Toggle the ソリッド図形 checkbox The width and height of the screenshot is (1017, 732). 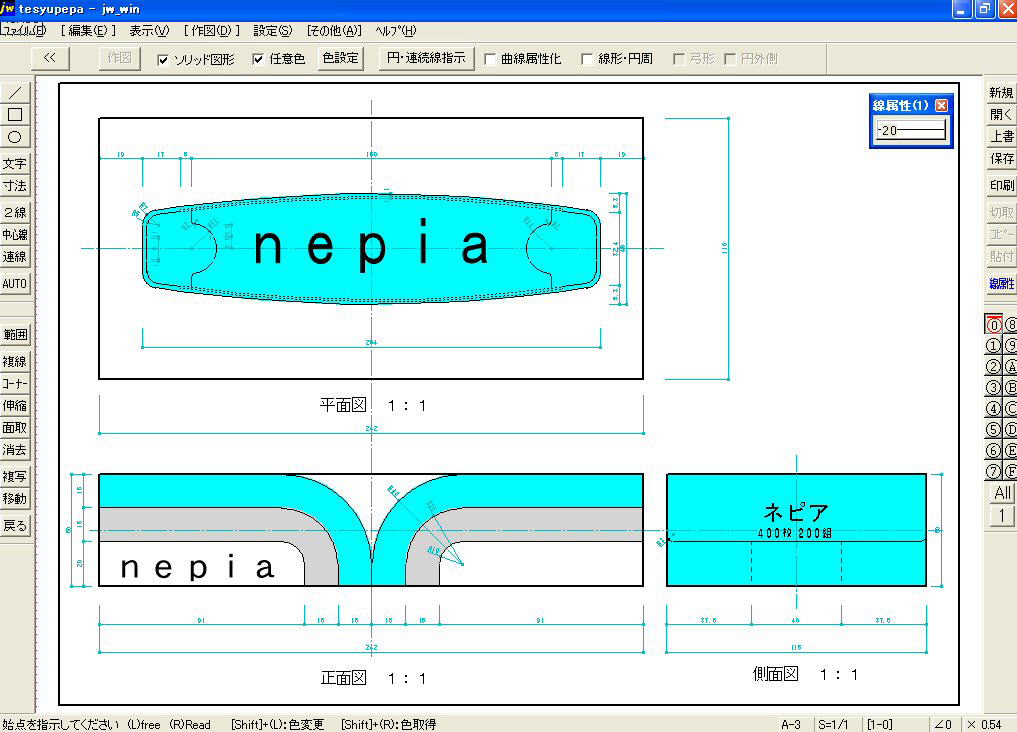pos(163,60)
